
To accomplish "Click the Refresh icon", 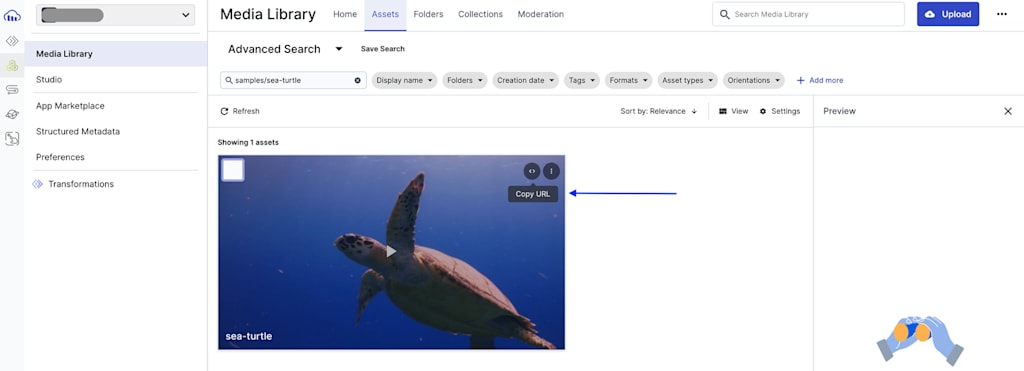I will coord(225,111).
